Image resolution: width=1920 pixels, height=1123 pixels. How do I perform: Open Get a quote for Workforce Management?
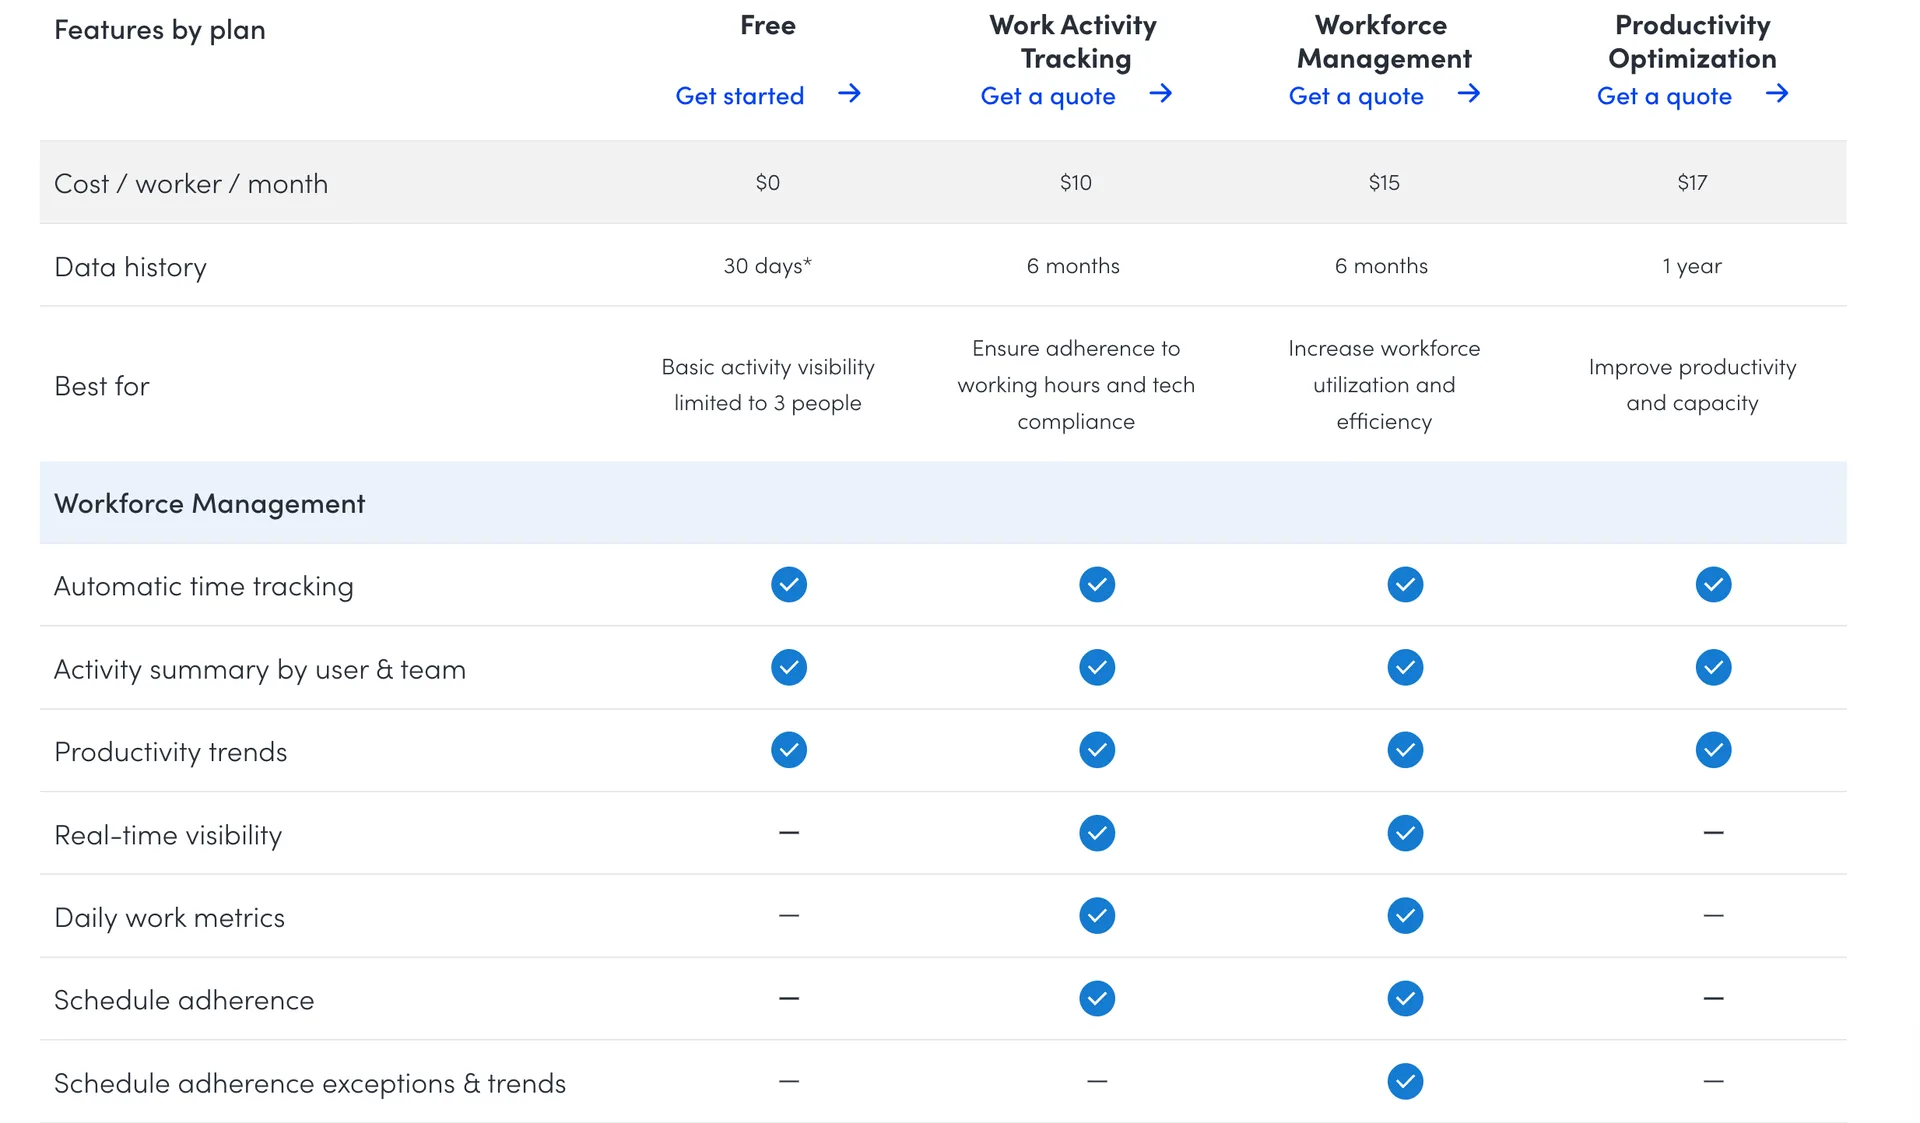1355,96
